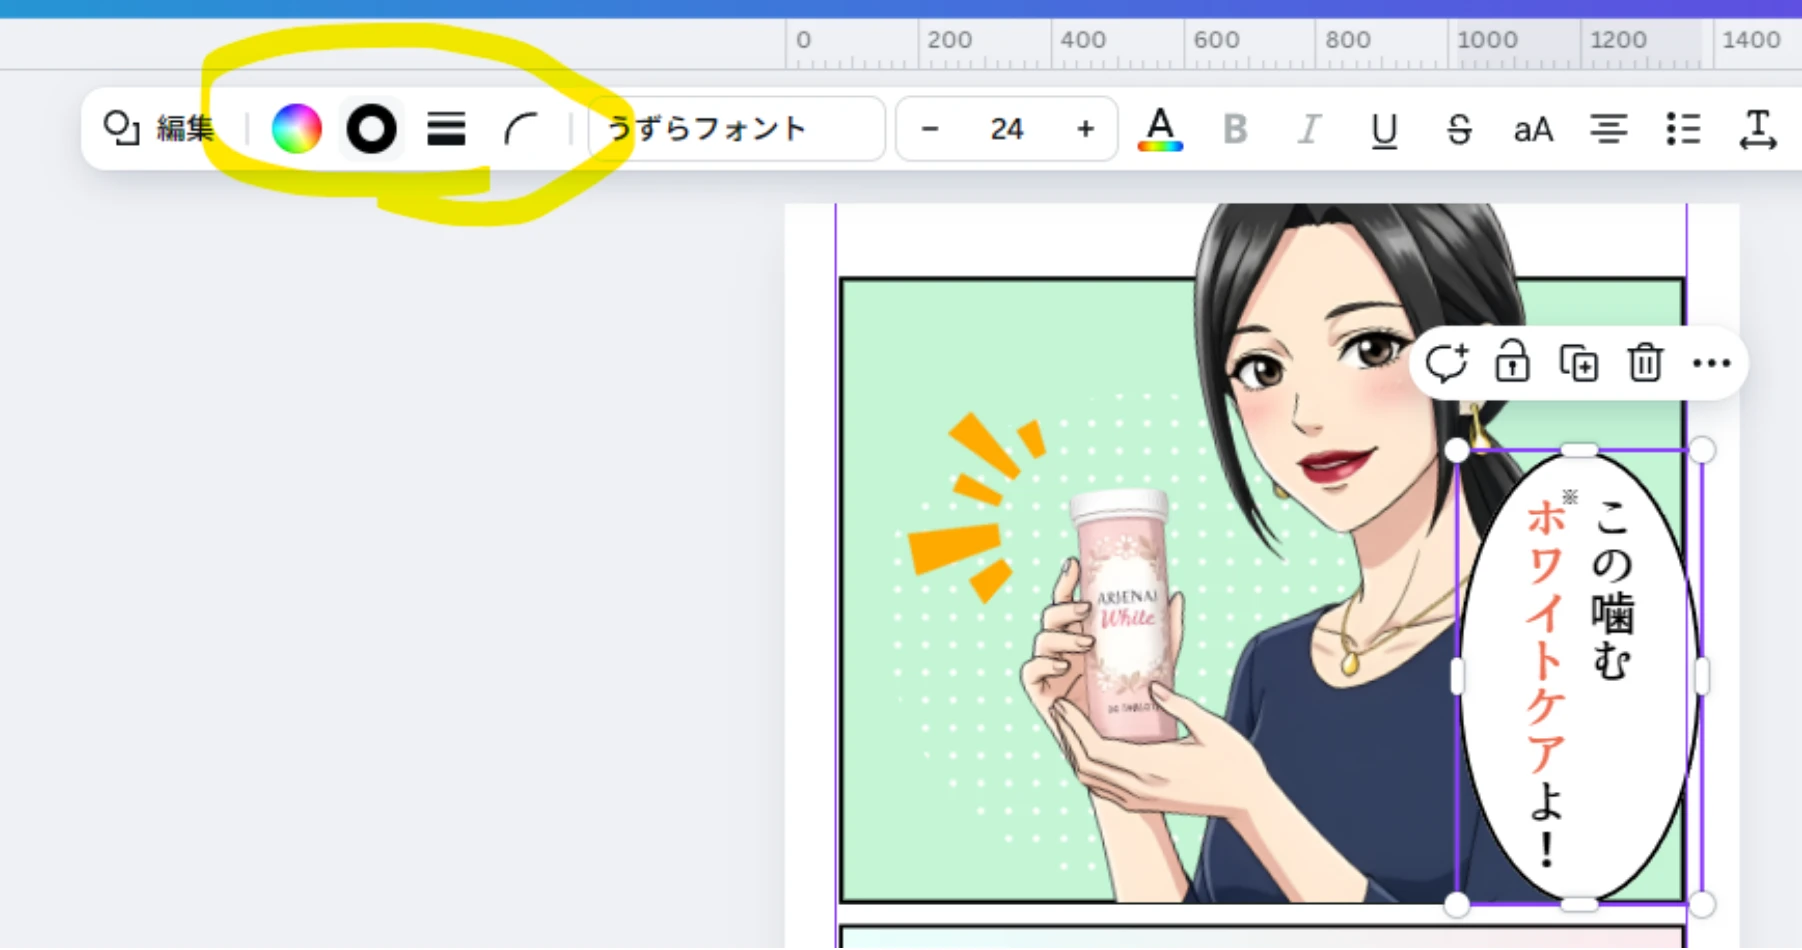Click the 編集 shape edit button
1802x950 pixels.
[x=160, y=129]
